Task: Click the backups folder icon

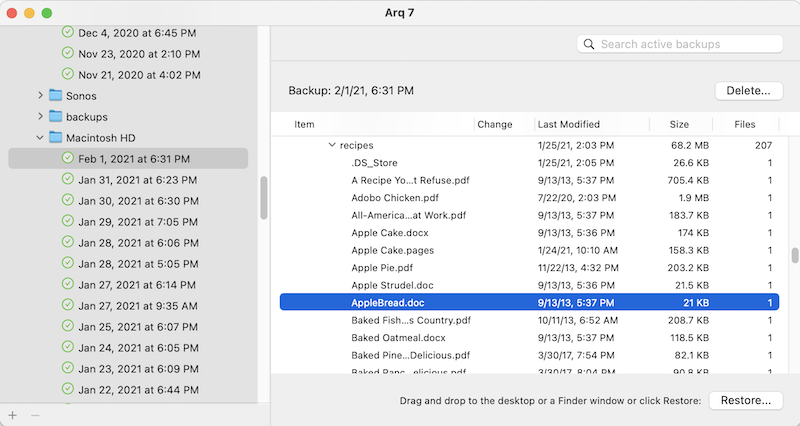Action: [56, 117]
